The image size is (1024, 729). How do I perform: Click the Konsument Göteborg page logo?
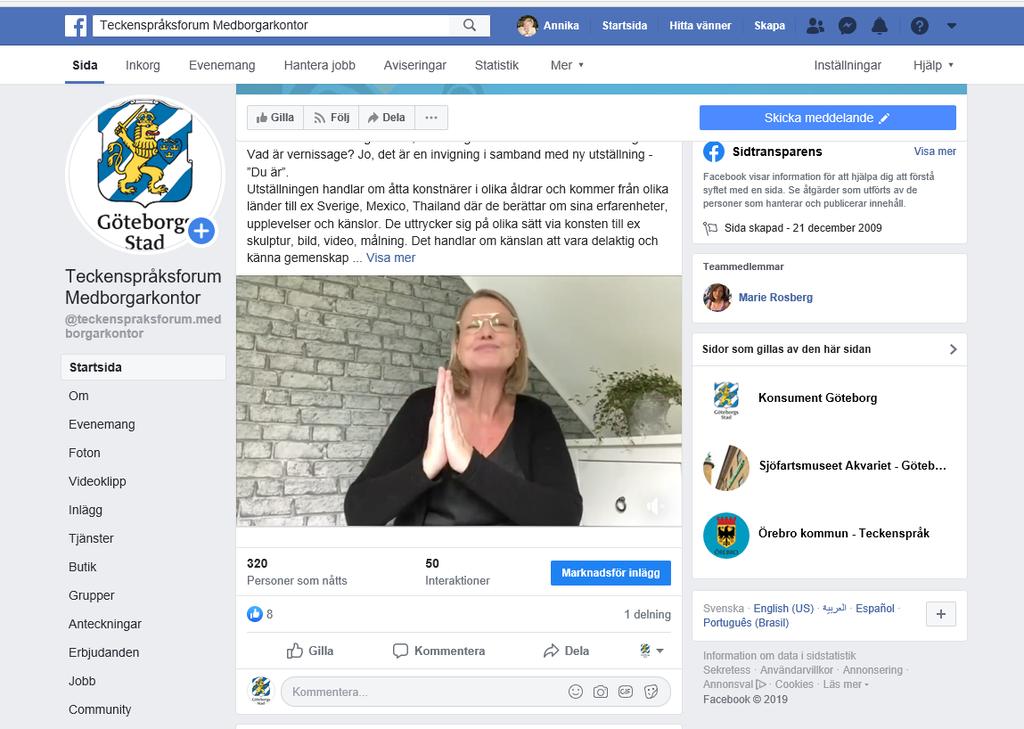pos(726,398)
